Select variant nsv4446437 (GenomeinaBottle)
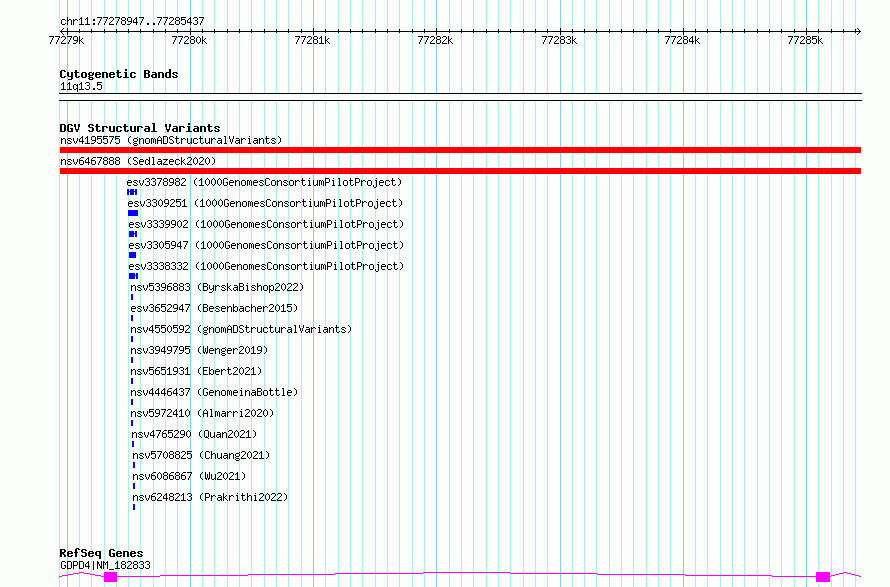Viewport: 890px width, 587px height. point(214,392)
